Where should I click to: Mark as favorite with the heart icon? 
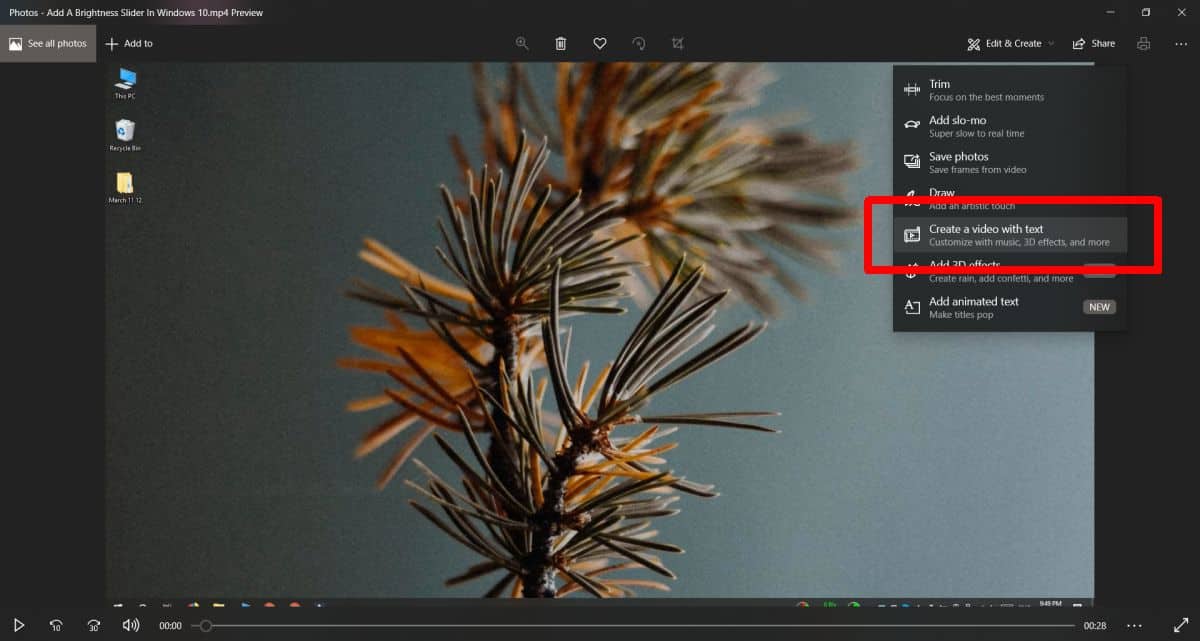[600, 44]
